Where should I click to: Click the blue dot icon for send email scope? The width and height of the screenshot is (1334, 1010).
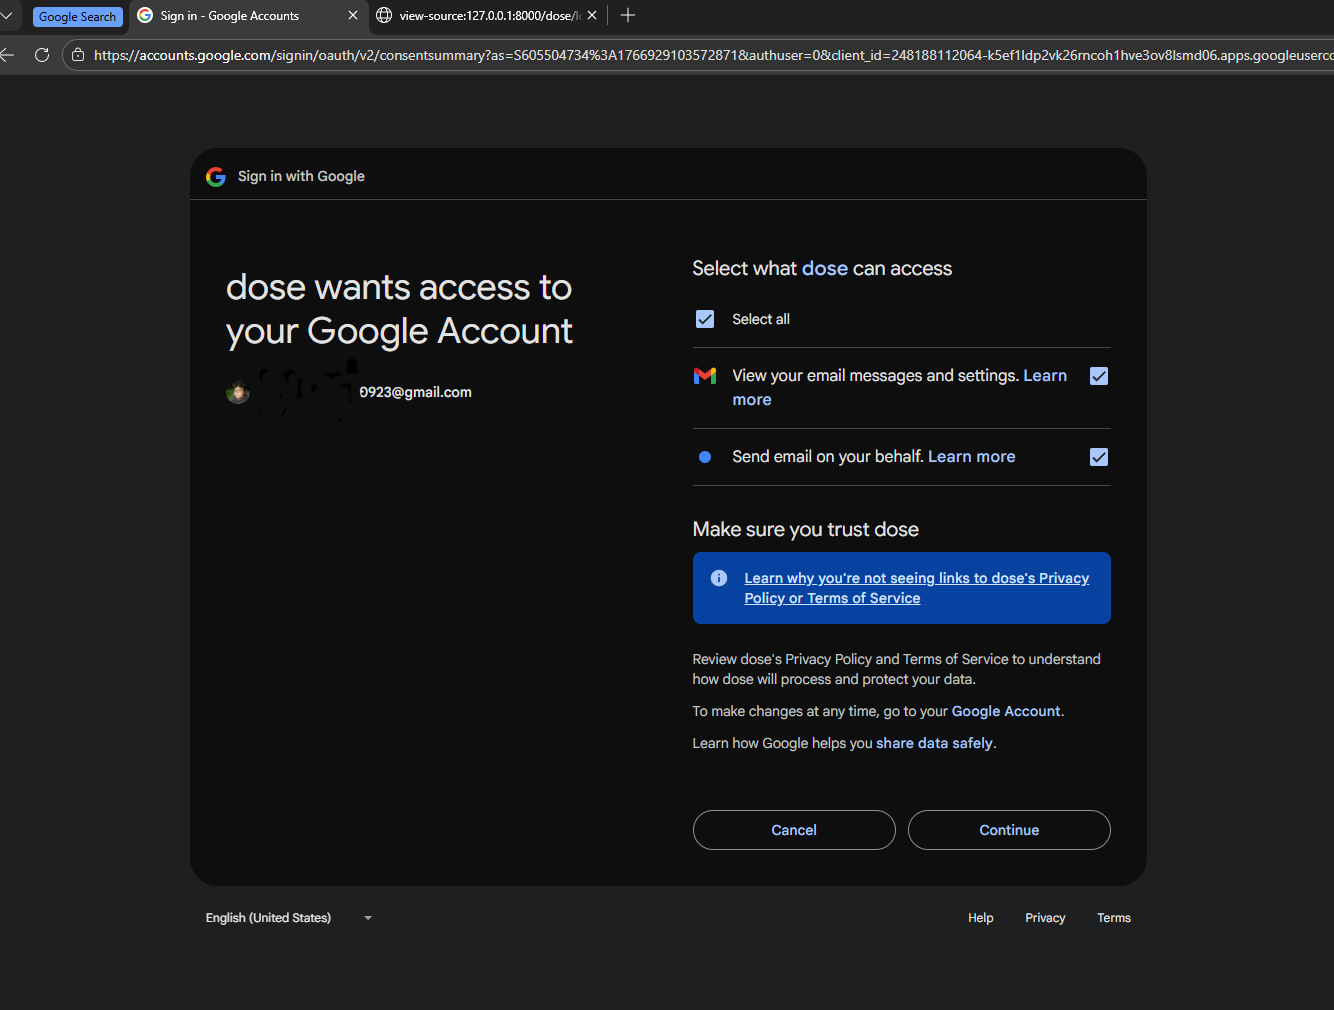[x=705, y=456]
